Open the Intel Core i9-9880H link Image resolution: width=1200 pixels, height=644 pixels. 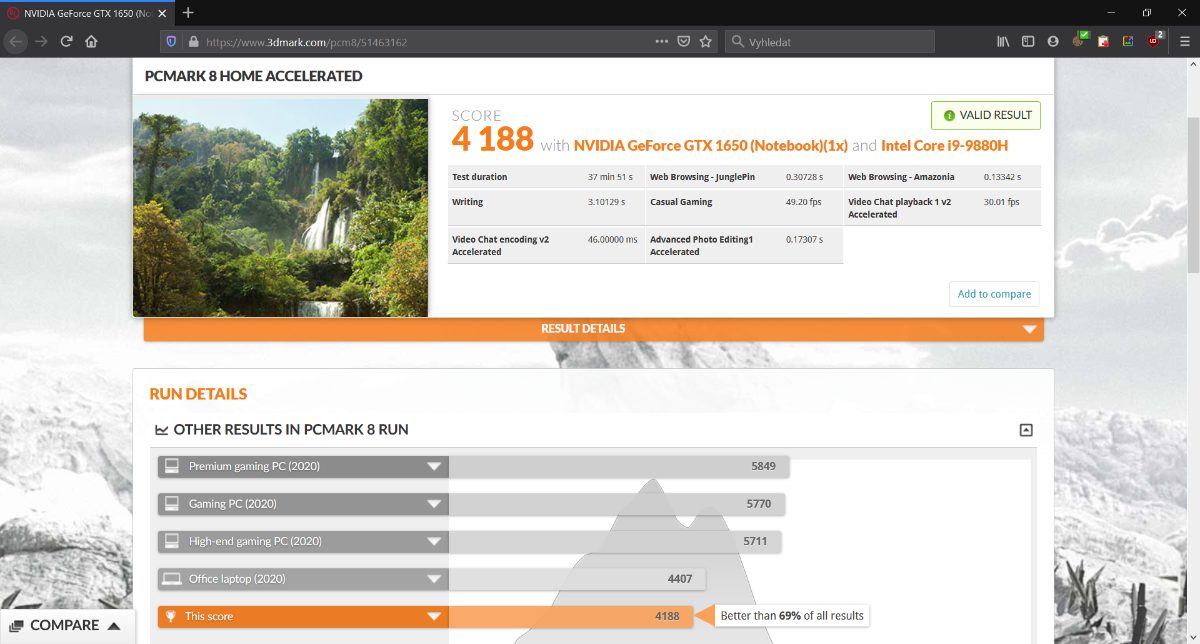tap(944, 145)
